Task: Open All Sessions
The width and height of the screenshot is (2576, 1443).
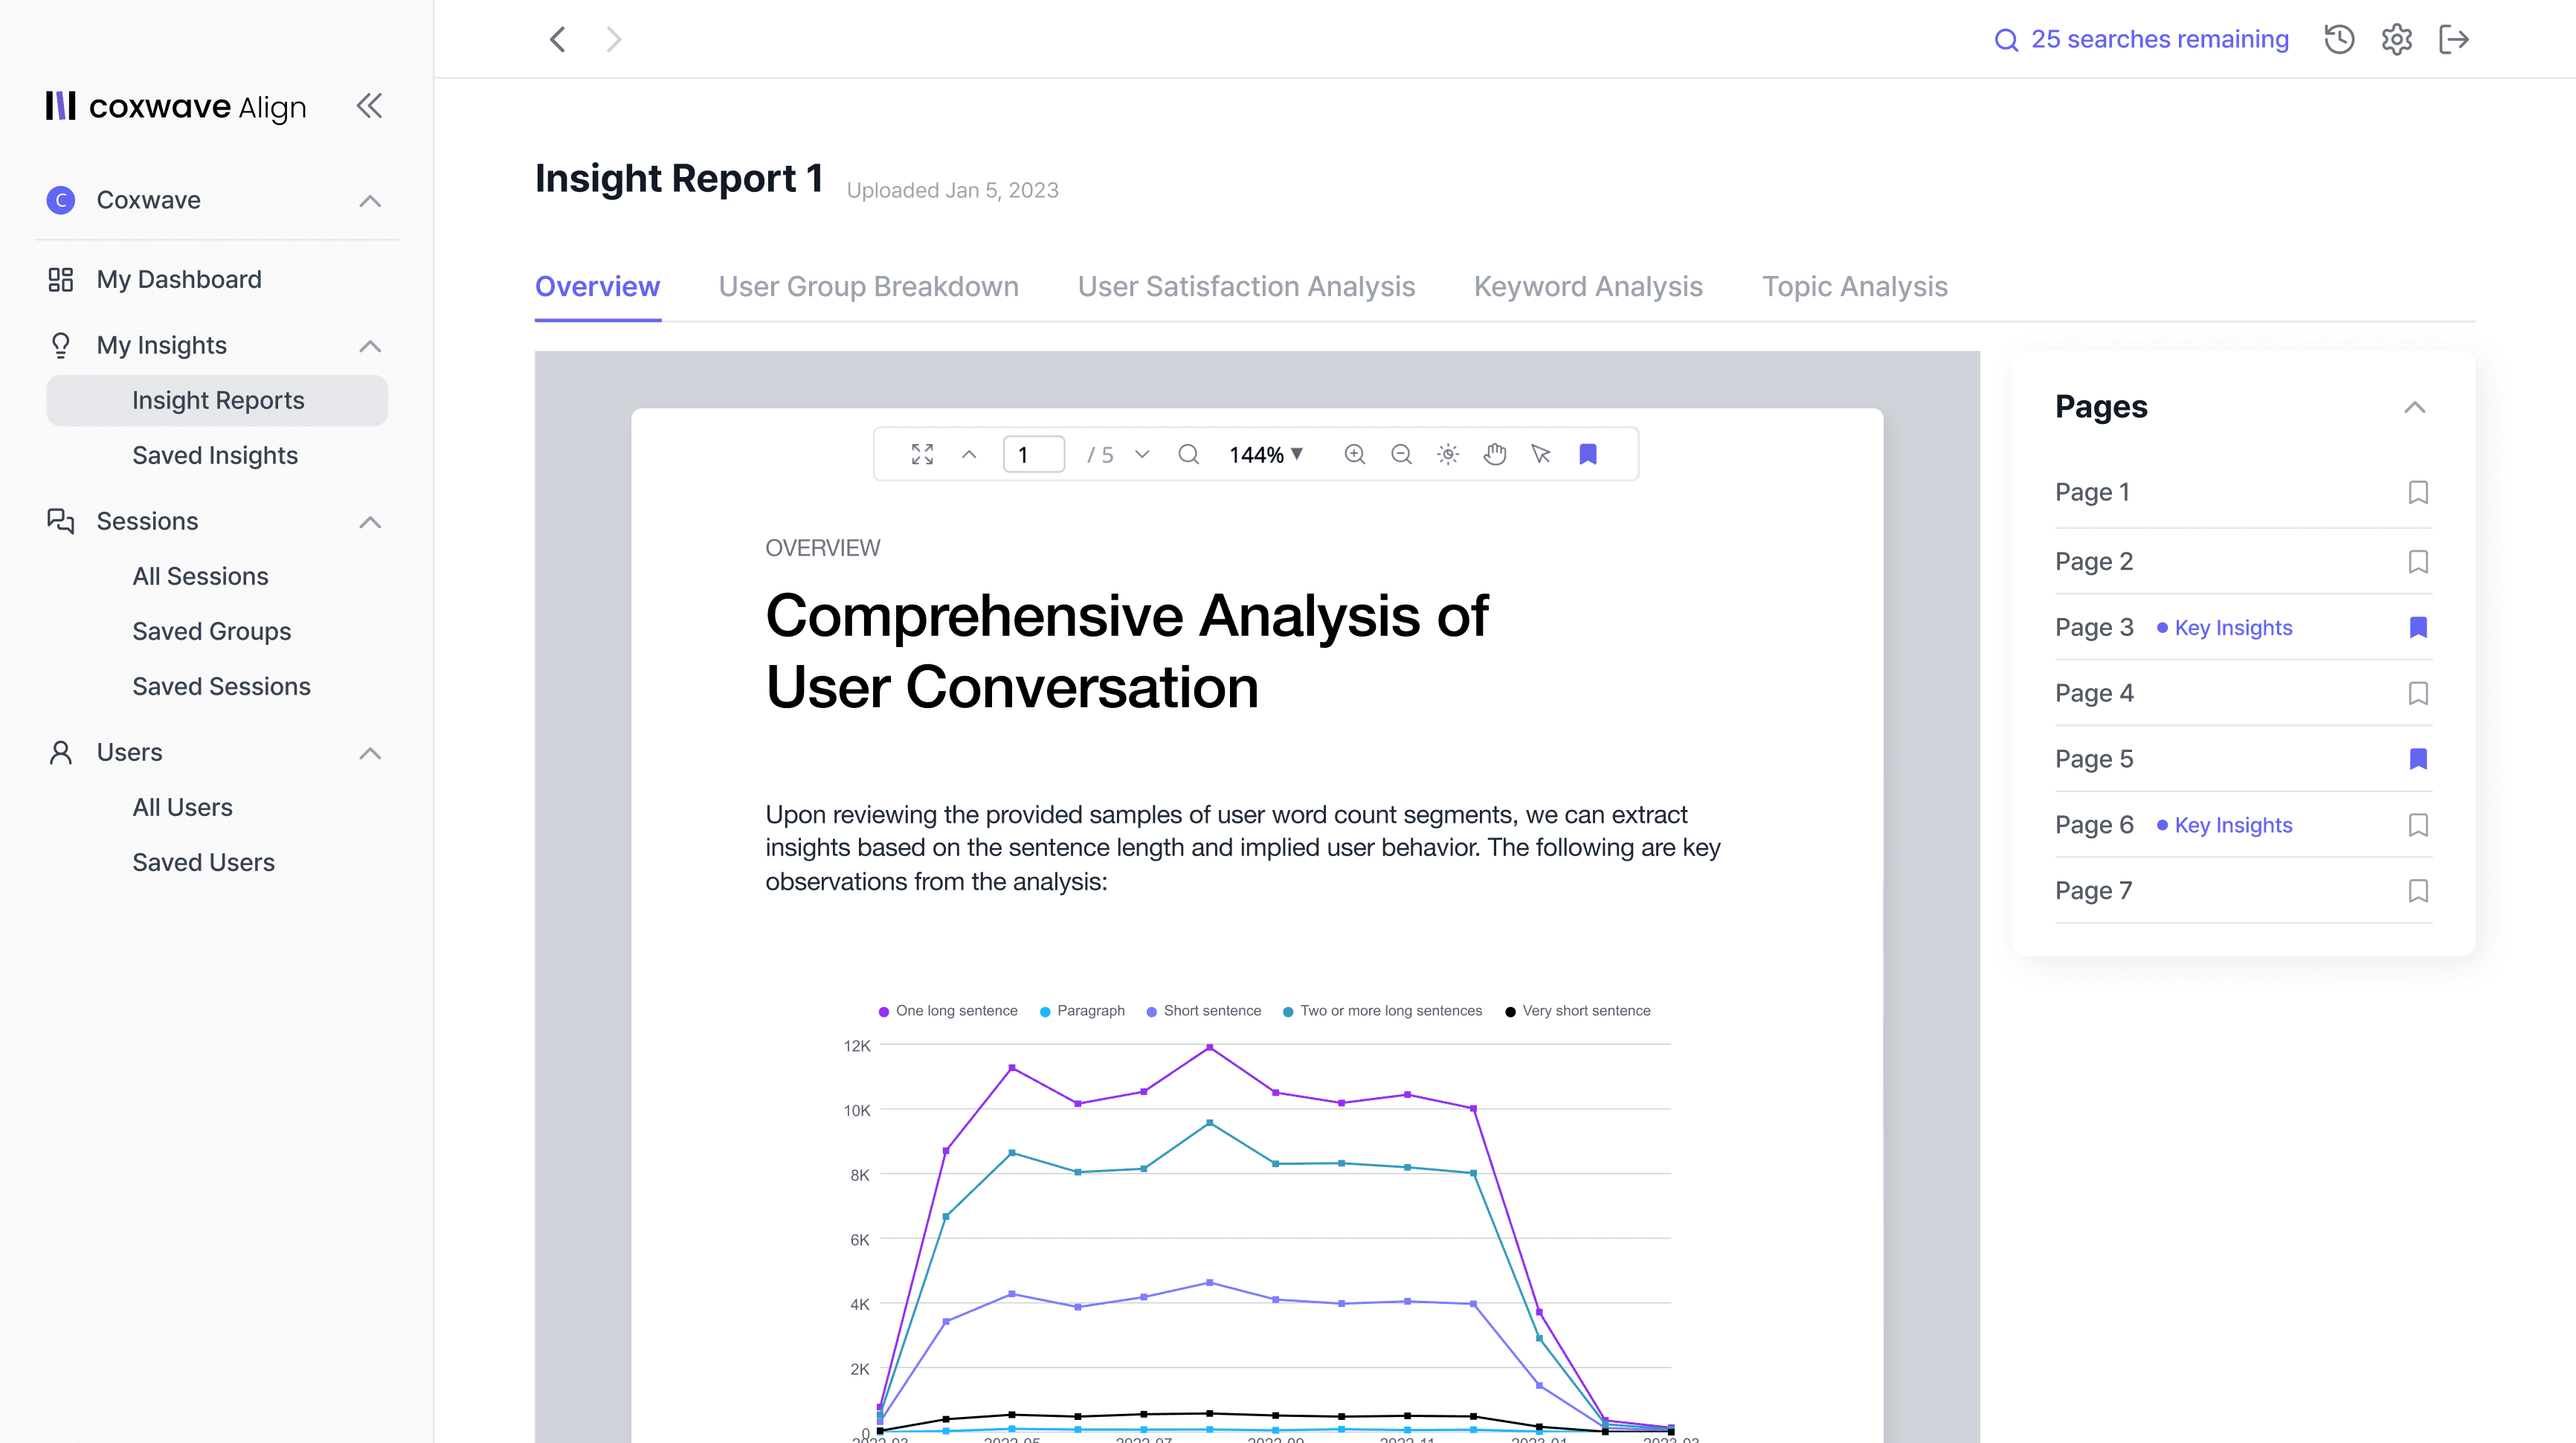Action: click(200, 576)
